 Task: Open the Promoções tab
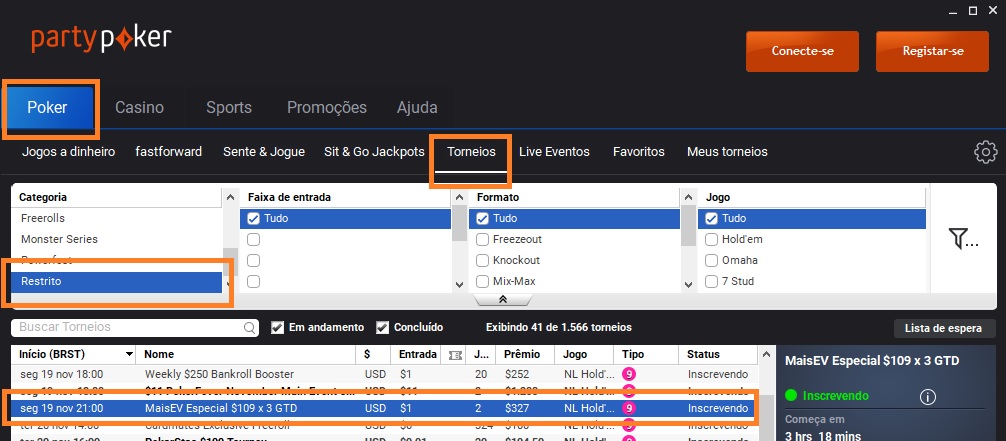click(327, 107)
